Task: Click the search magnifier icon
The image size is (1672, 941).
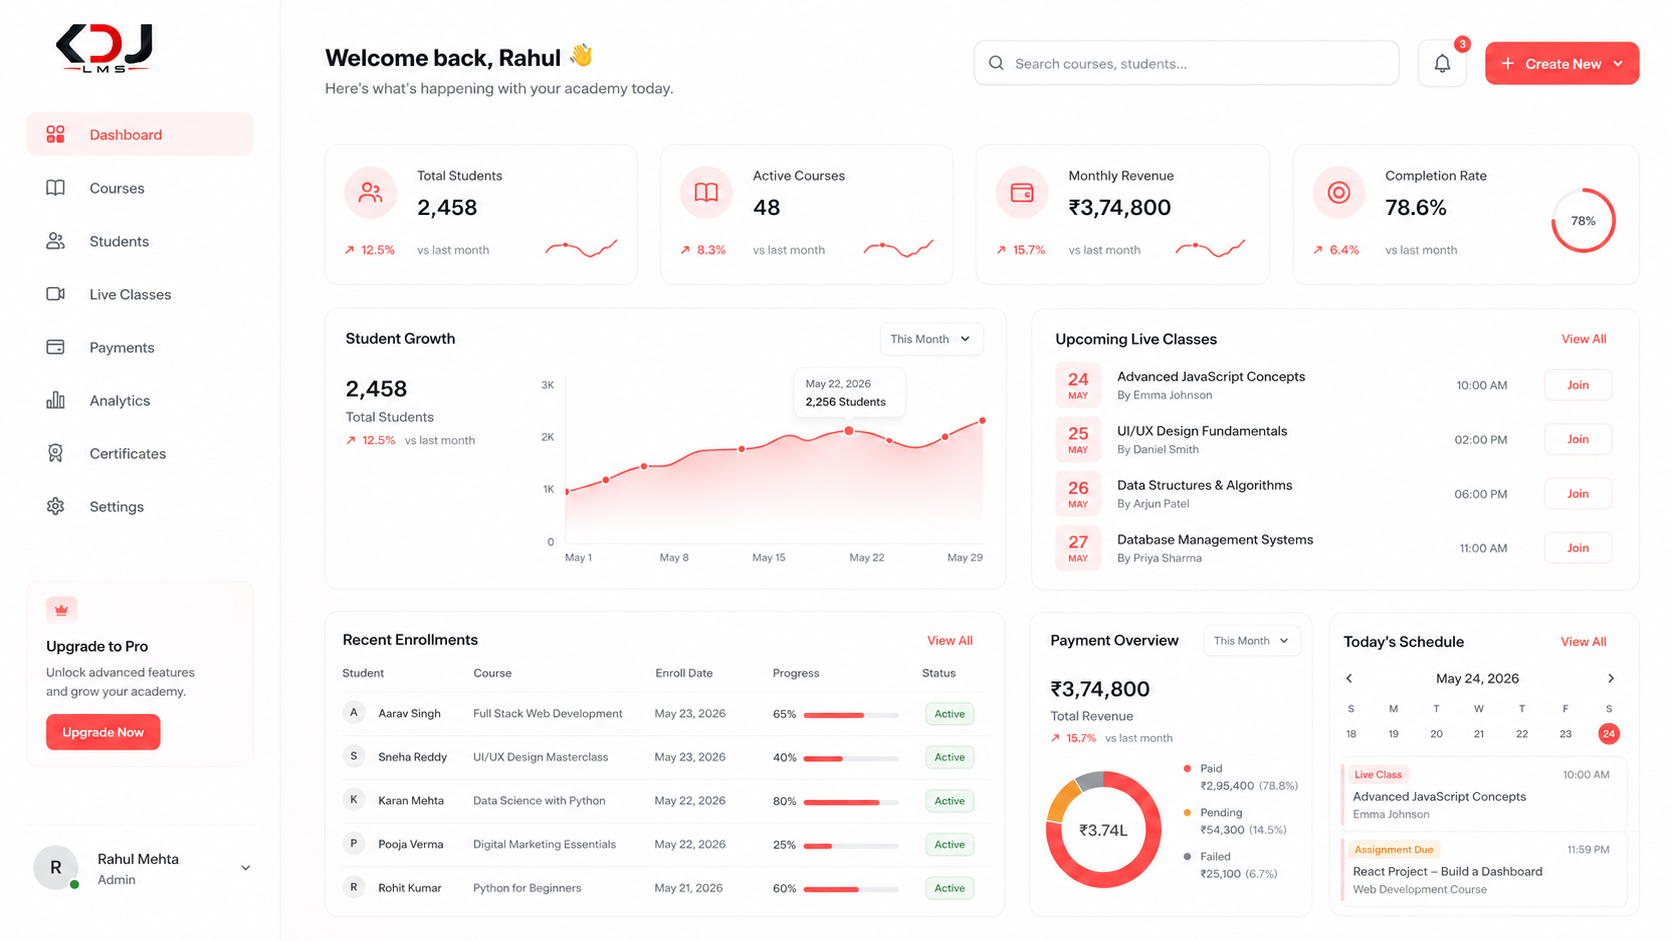Action: (996, 63)
